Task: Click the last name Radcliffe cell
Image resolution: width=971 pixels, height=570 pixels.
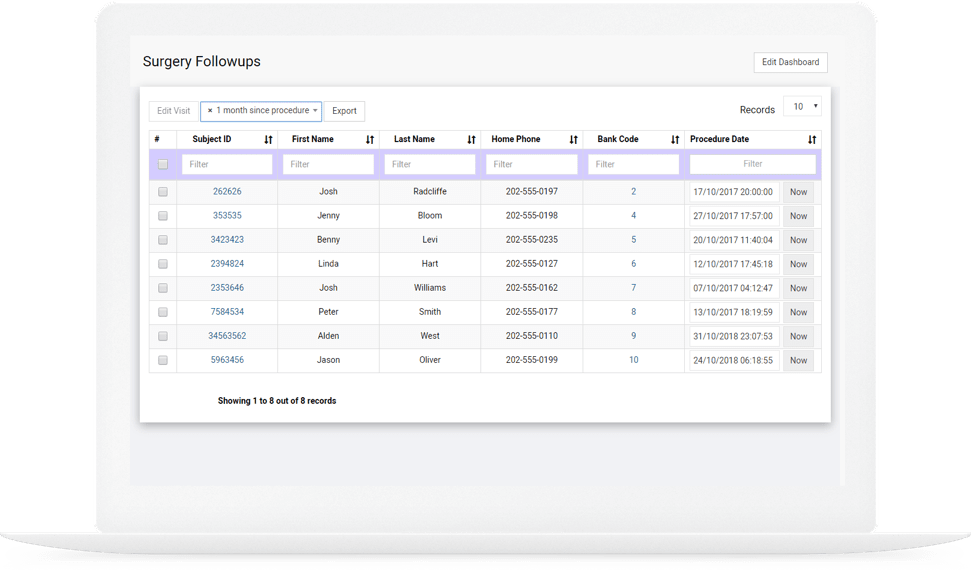Action: pyautogui.click(x=430, y=191)
